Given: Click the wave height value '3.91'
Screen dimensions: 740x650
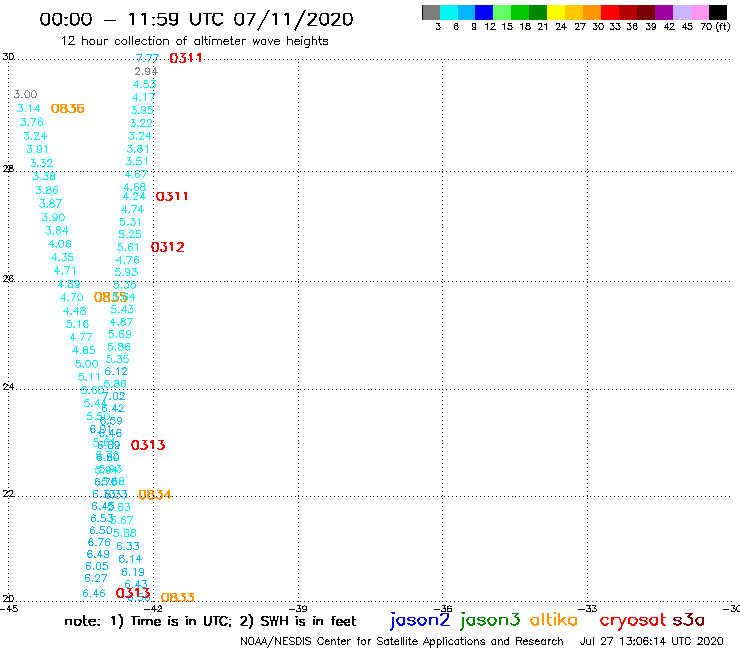Looking at the screenshot, I should tap(37, 149).
